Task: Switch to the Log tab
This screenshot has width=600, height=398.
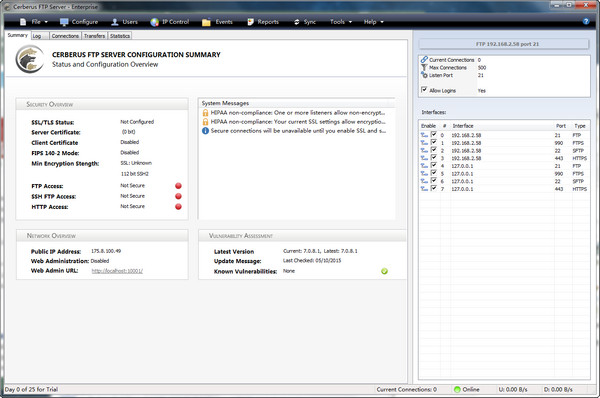Action: (x=40, y=36)
